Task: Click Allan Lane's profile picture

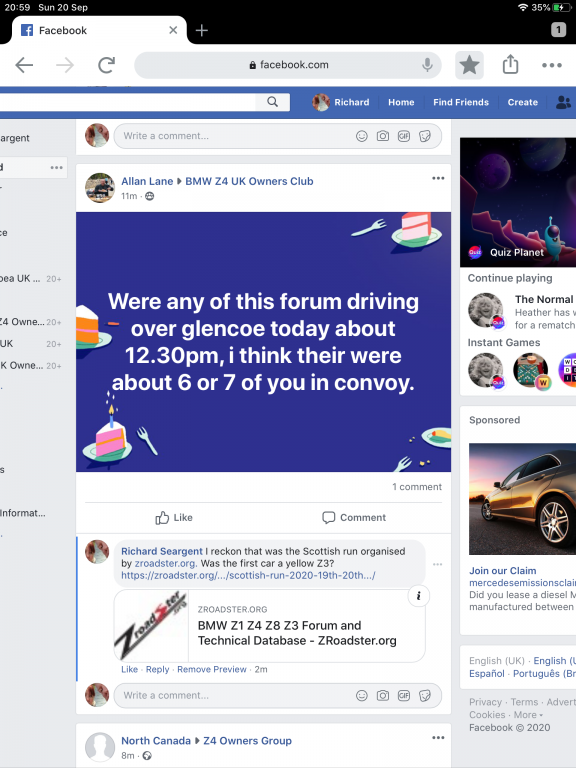Action: point(100,188)
